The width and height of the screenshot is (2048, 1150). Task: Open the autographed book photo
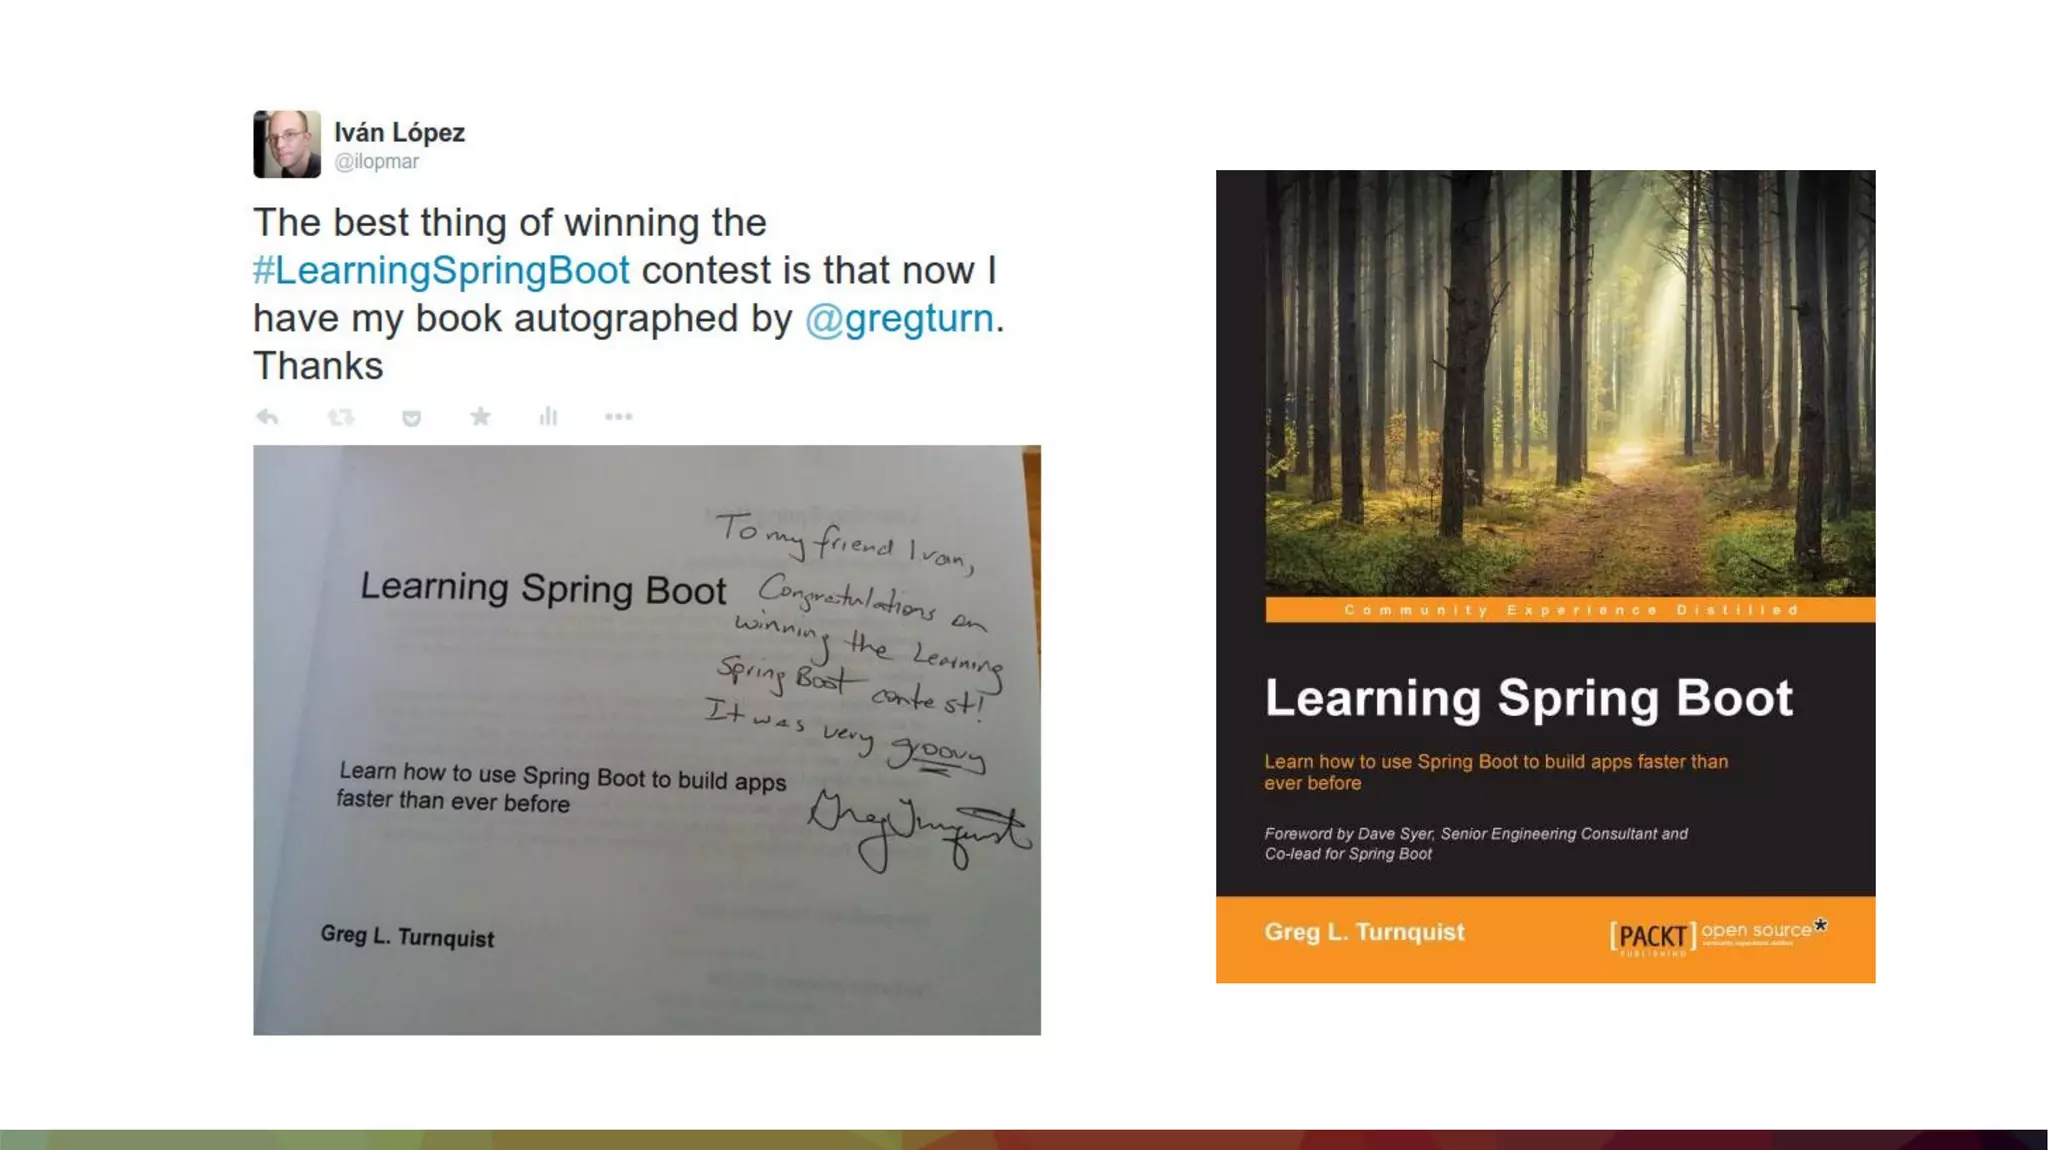(647, 740)
